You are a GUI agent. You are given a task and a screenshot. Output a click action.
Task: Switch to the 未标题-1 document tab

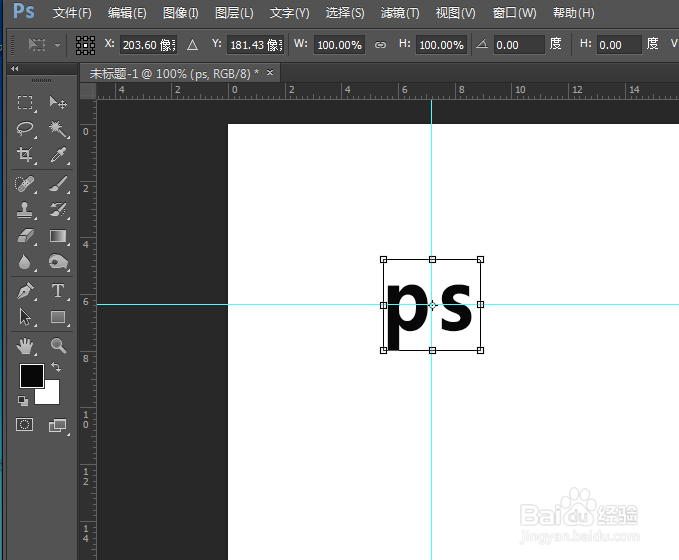(x=174, y=74)
